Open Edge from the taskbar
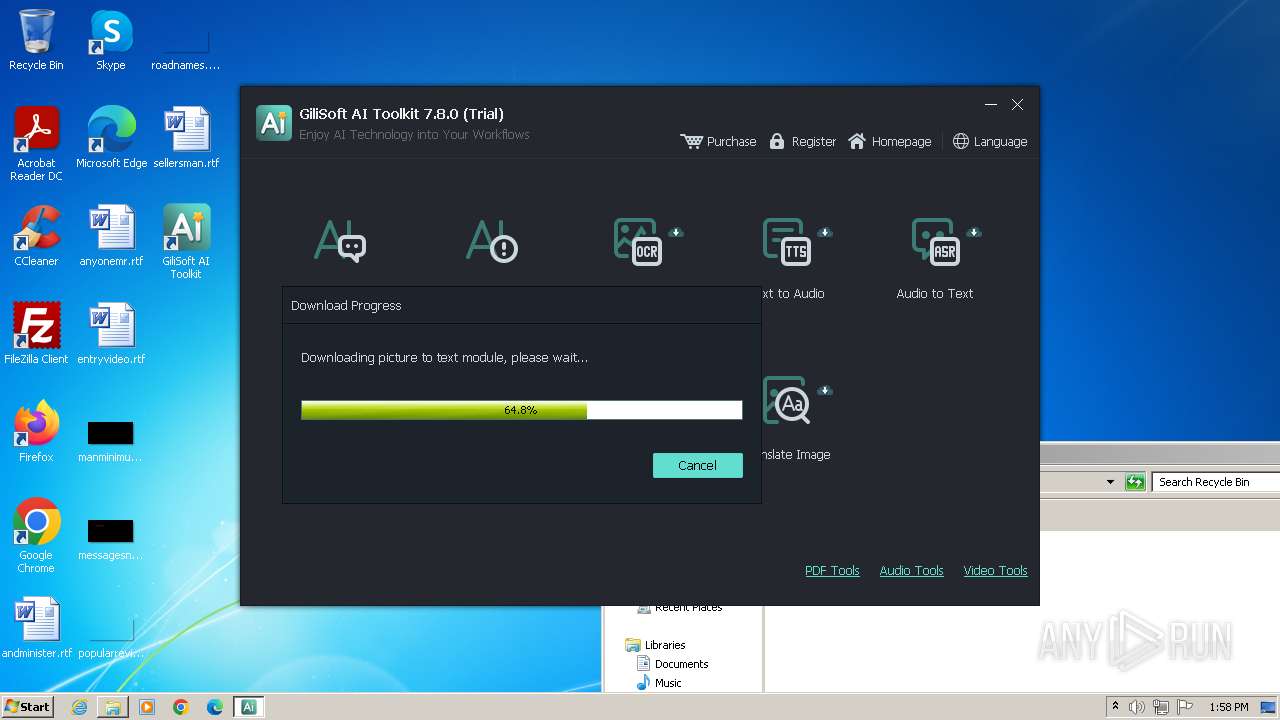 pyautogui.click(x=215, y=707)
